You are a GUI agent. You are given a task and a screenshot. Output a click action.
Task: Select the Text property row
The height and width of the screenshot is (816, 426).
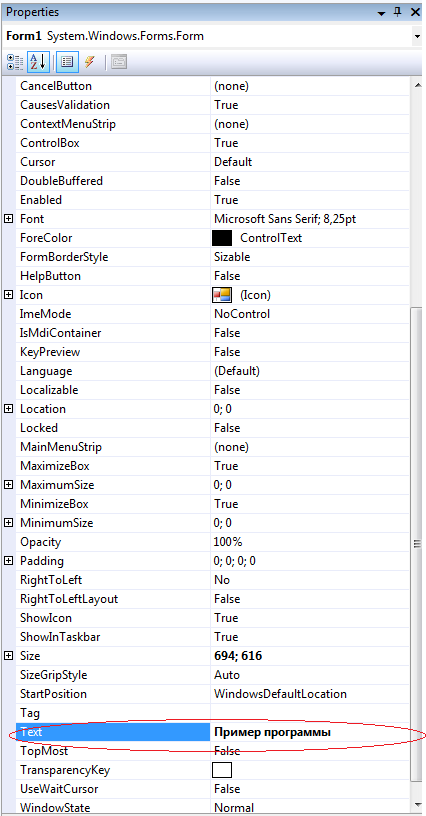[x=213, y=732]
